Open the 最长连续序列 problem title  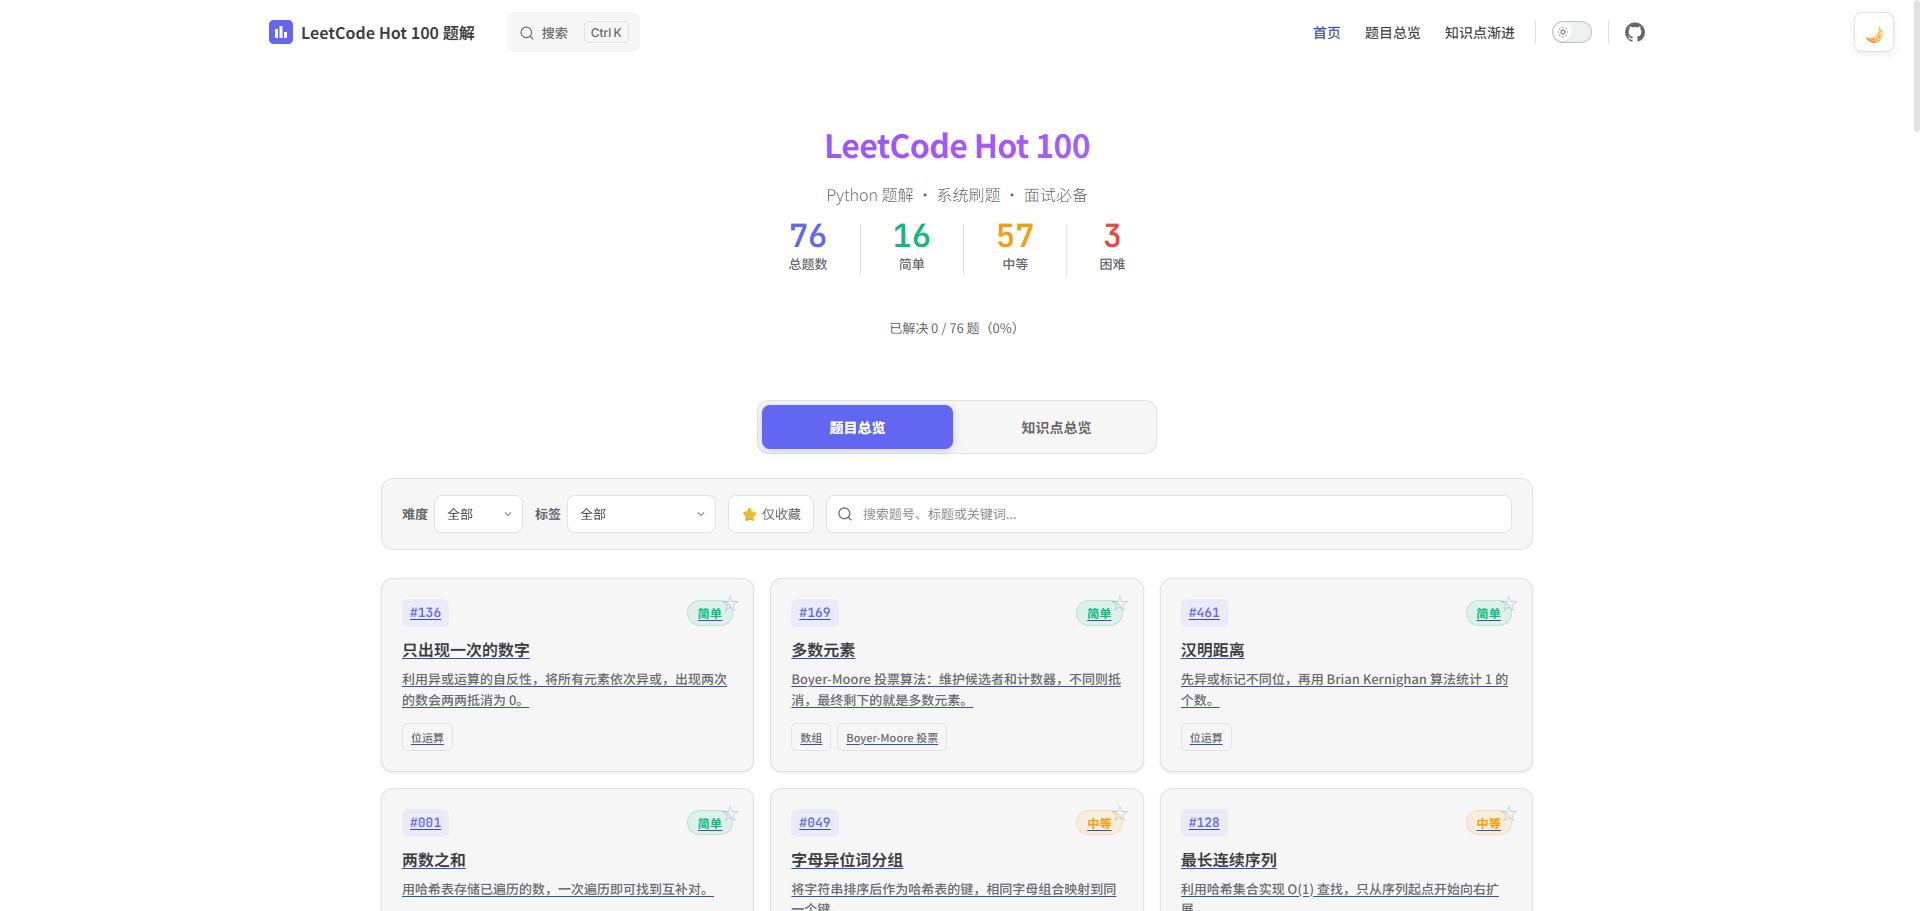click(x=1229, y=860)
